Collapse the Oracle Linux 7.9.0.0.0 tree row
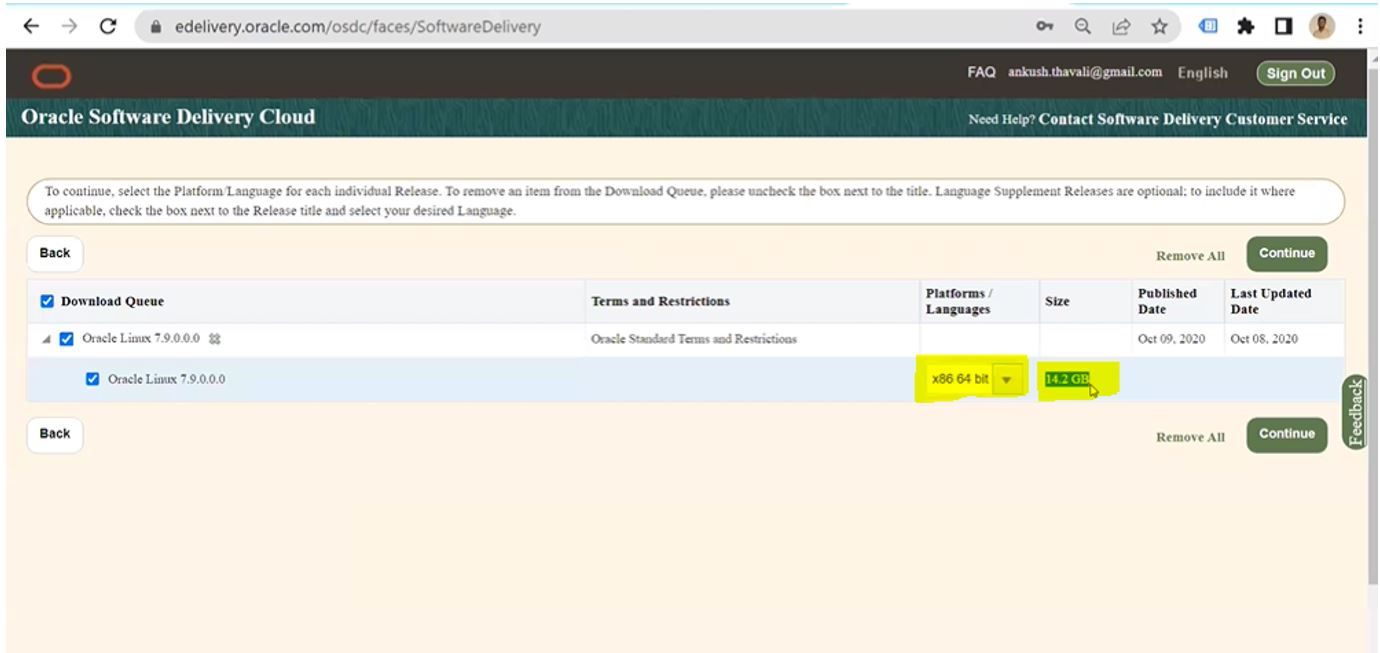The image size is (1380, 653). (46, 340)
